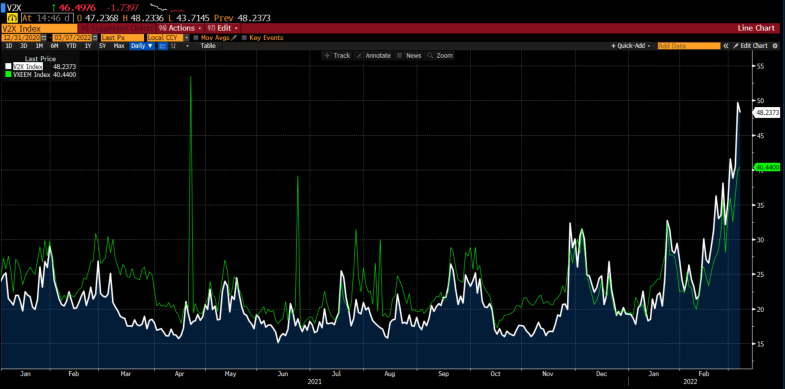The width and height of the screenshot is (785, 389).
Task: Open the Edit menu
Action: click(x=222, y=29)
